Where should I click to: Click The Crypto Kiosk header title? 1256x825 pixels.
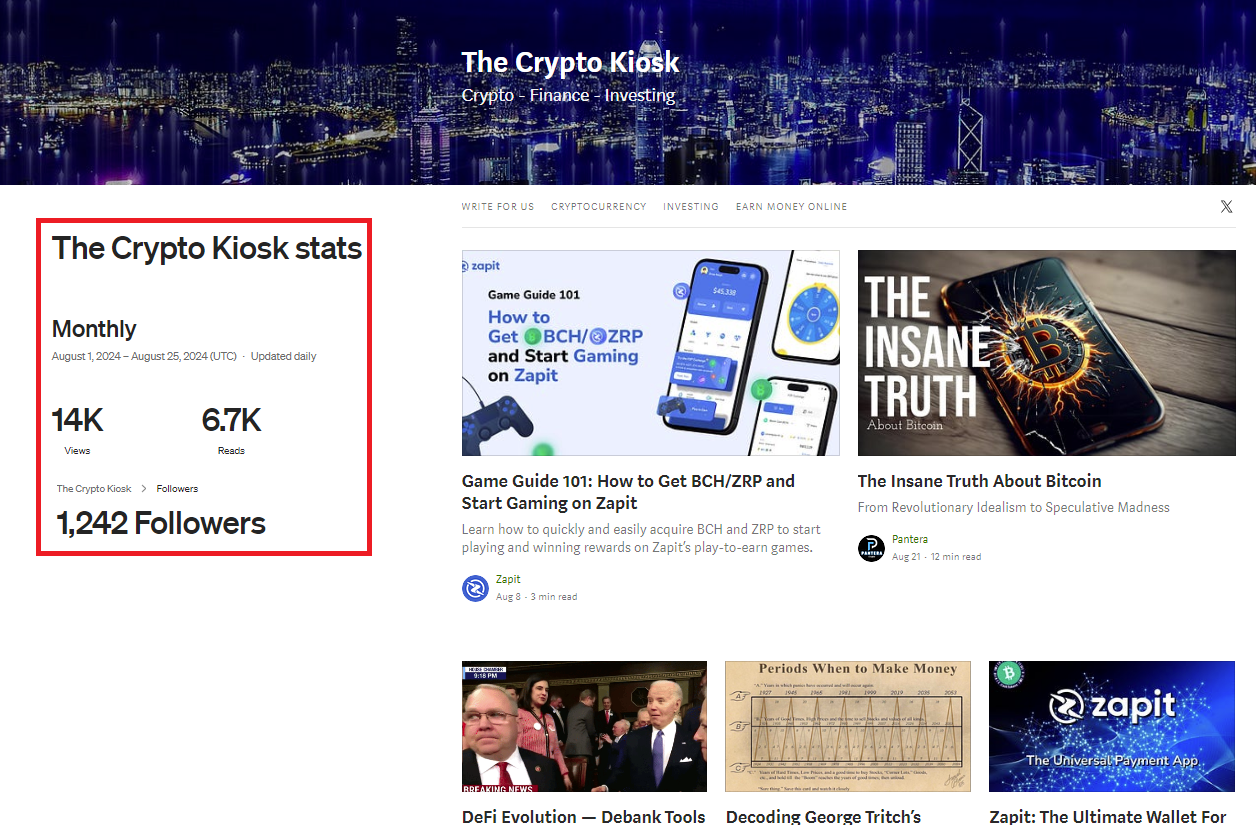pyautogui.click(x=570, y=62)
